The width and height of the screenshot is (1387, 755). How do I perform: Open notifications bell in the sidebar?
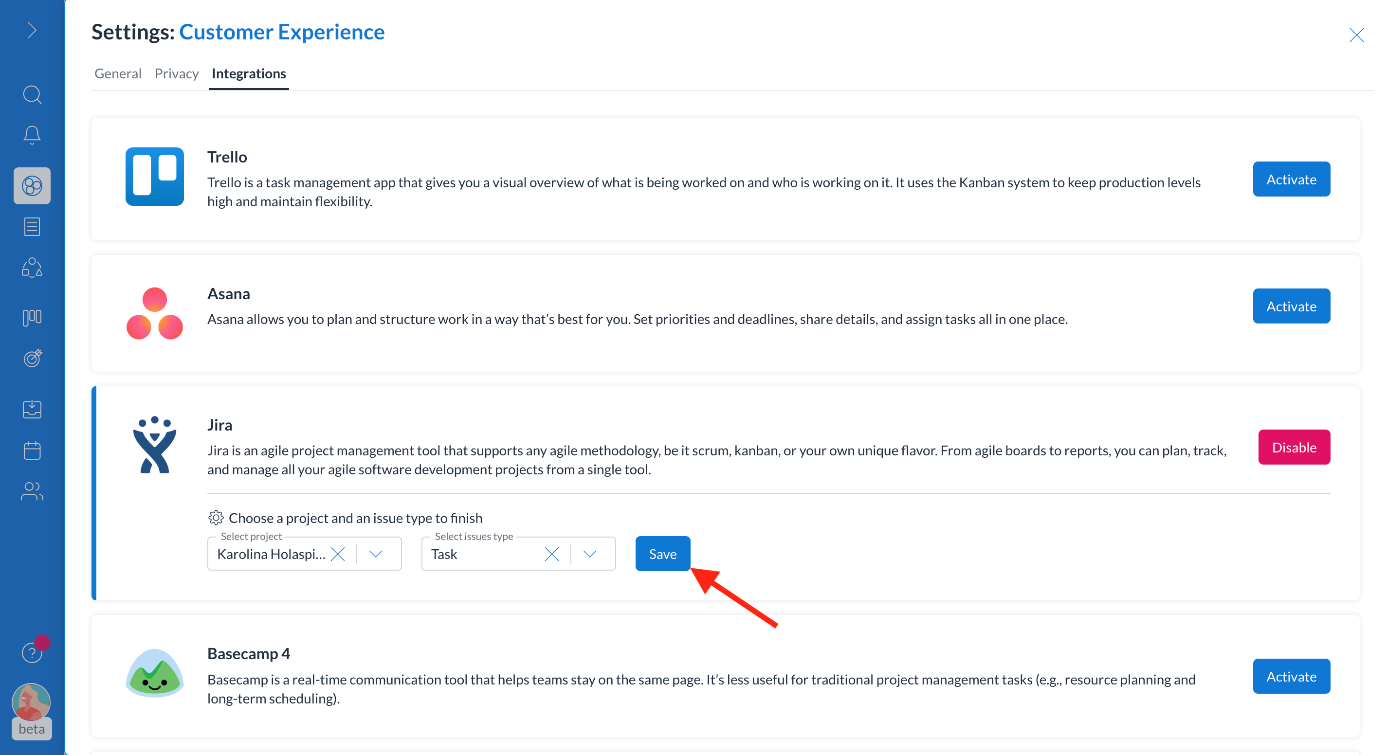click(x=32, y=135)
